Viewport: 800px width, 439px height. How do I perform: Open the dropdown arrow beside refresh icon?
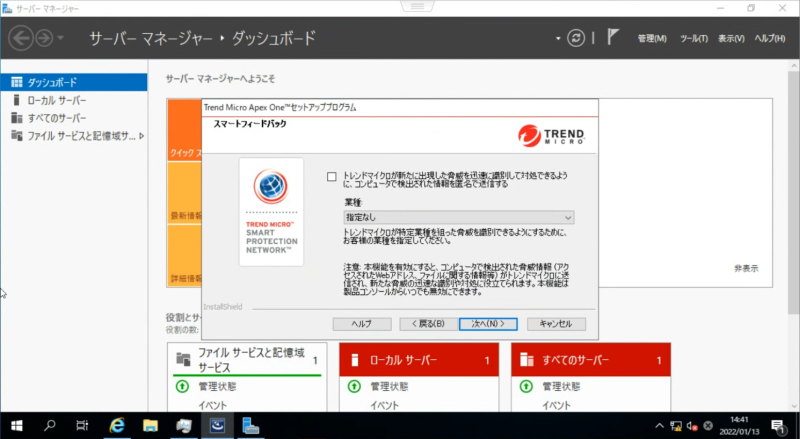[x=558, y=38]
